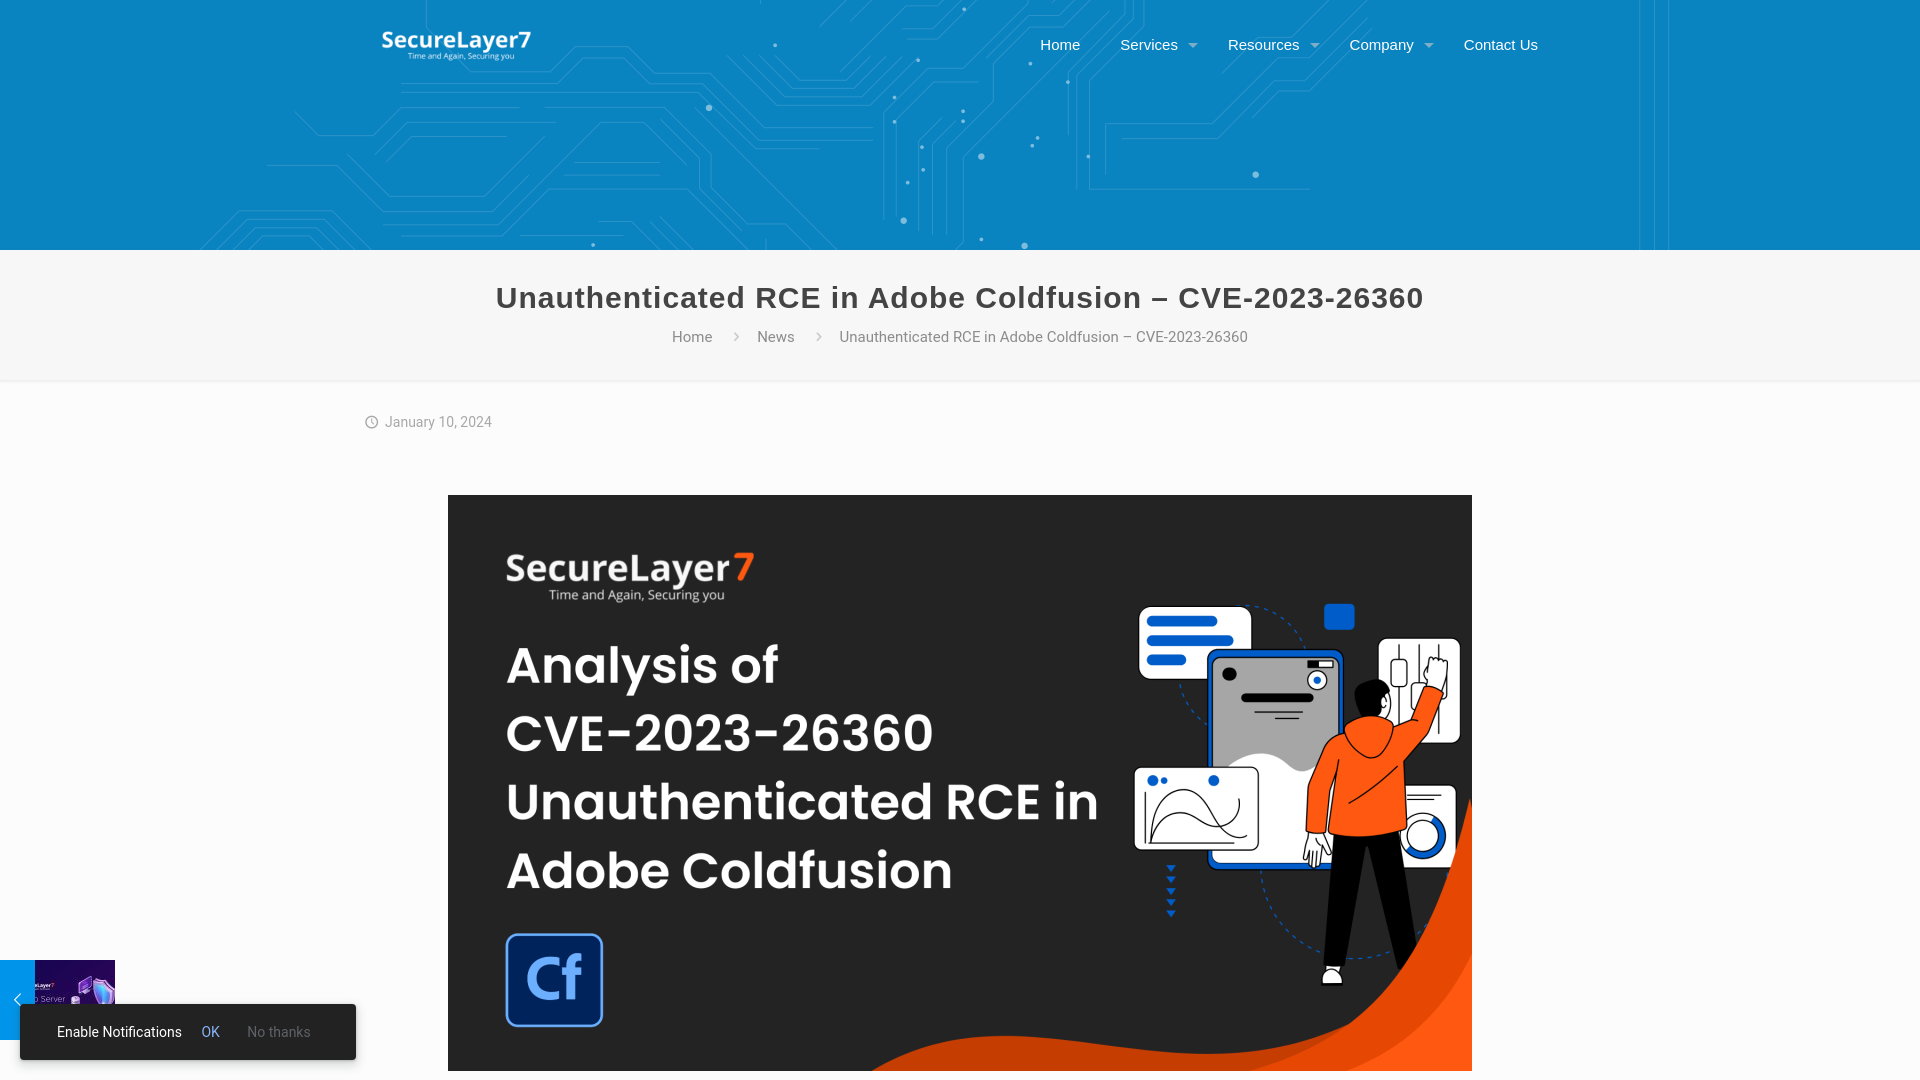
Task: Click the Services dropdown arrow
Action: click(1191, 46)
